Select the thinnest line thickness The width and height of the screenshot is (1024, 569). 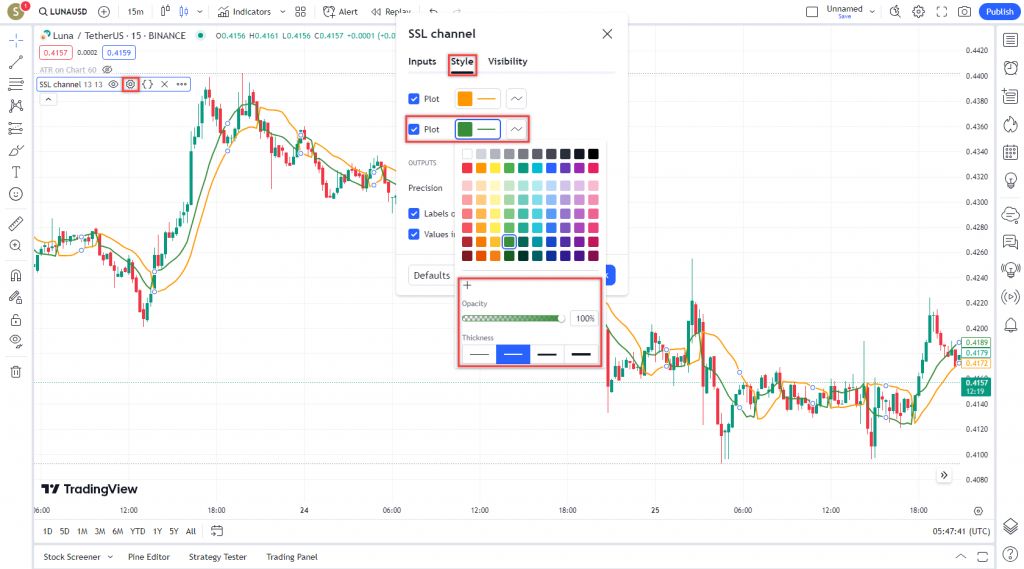[x=479, y=355]
